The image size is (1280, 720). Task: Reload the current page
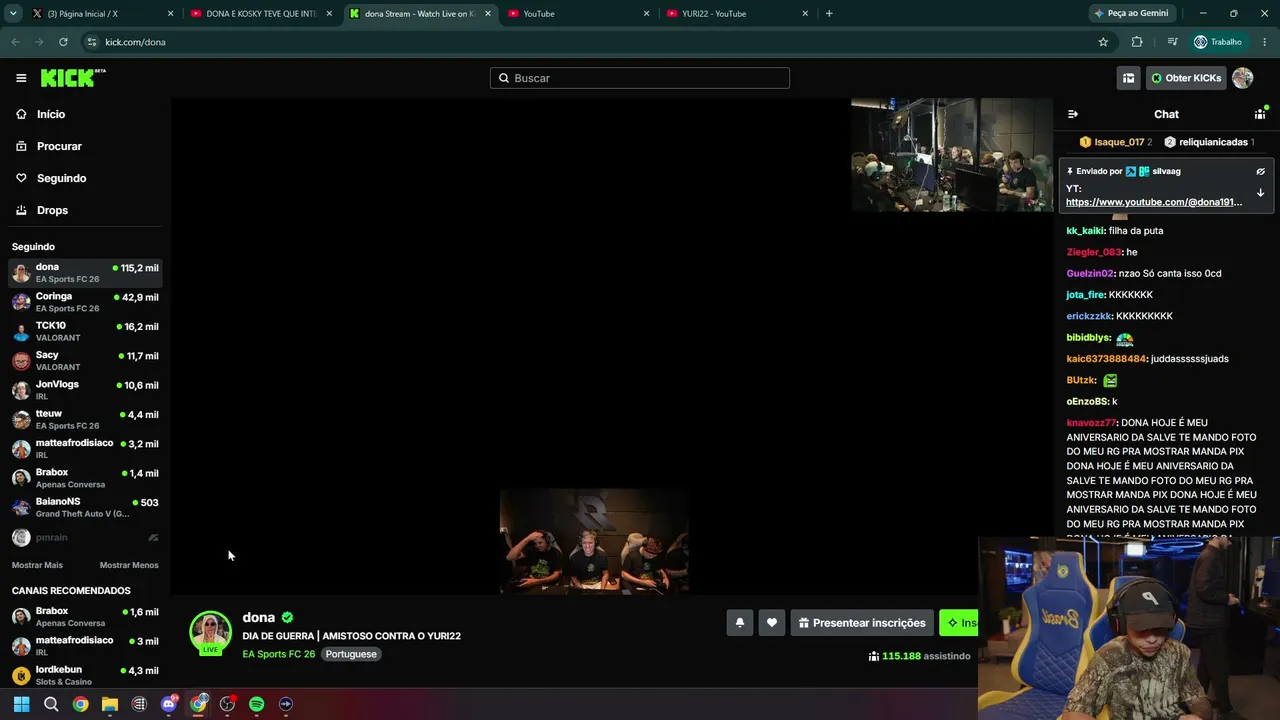click(x=63, y=42)
